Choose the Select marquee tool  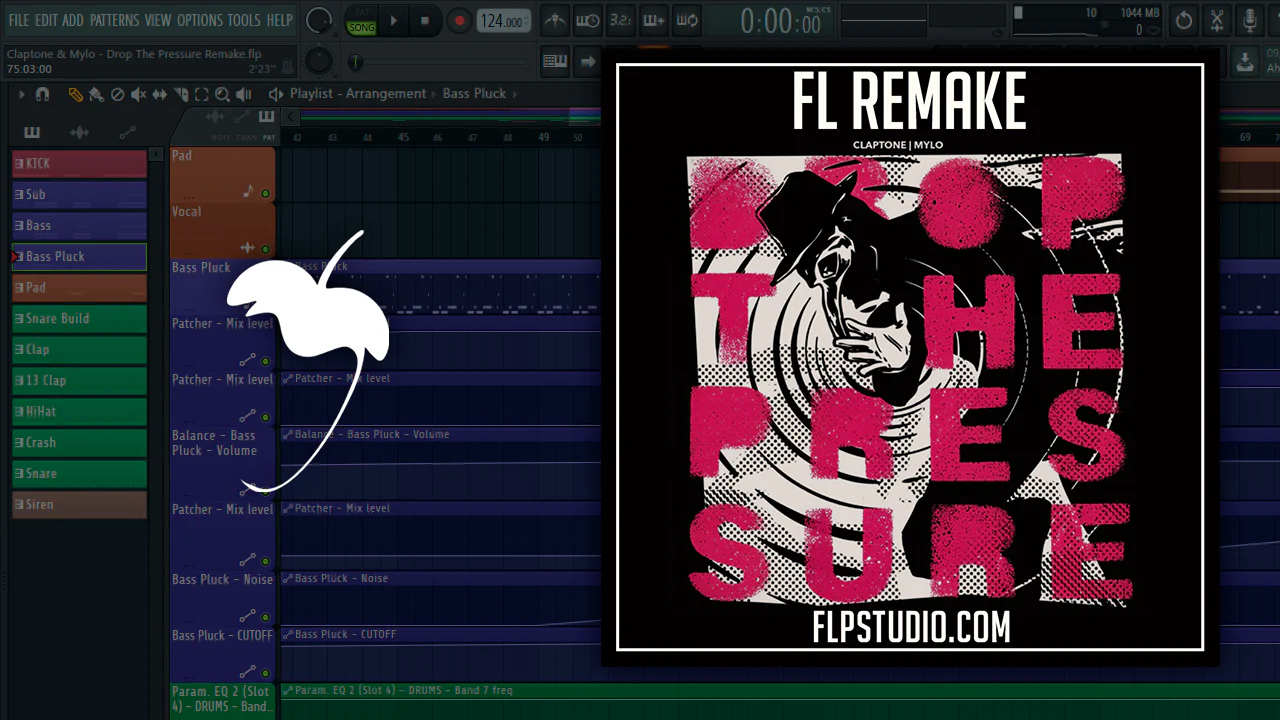coord(201,94)
